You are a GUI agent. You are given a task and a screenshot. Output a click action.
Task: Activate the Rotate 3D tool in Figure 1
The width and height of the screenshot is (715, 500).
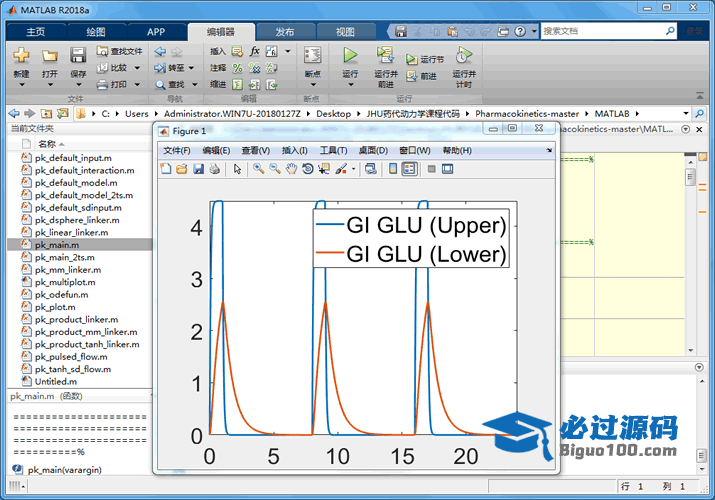pyautogui.click(x=307, y=169)
